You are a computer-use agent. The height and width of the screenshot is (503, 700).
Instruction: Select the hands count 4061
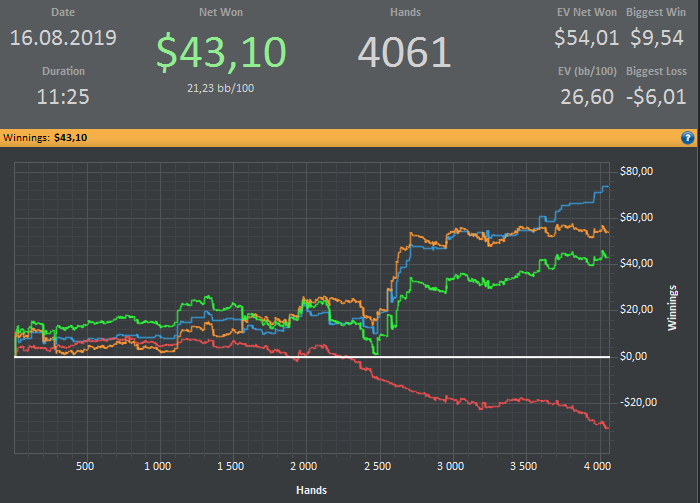(x=404, y=53)
